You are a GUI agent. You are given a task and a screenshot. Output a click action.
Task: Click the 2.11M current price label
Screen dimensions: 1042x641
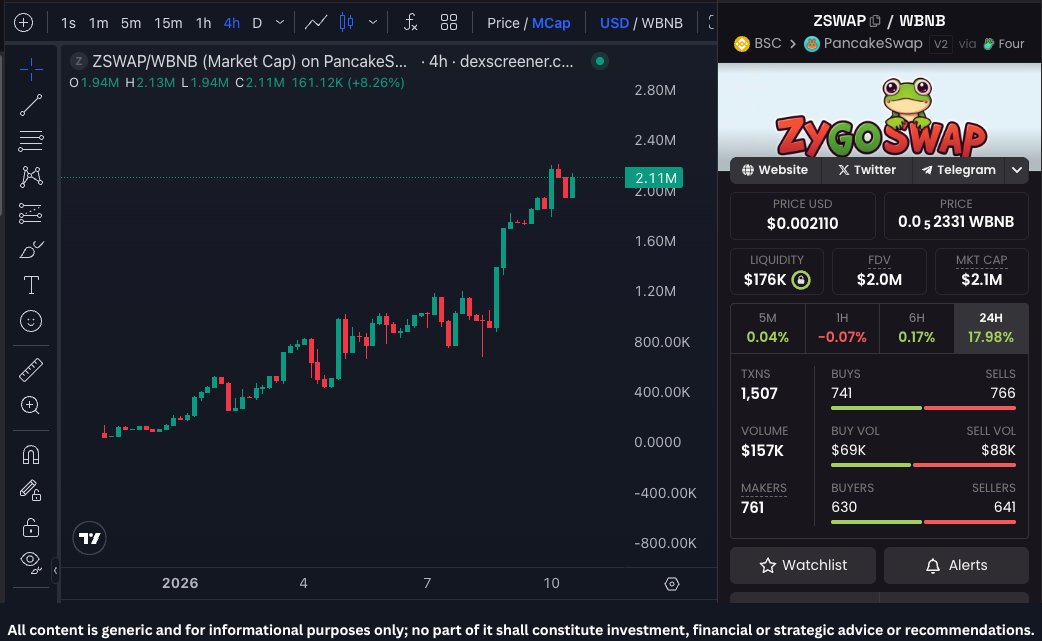[654, 177]
